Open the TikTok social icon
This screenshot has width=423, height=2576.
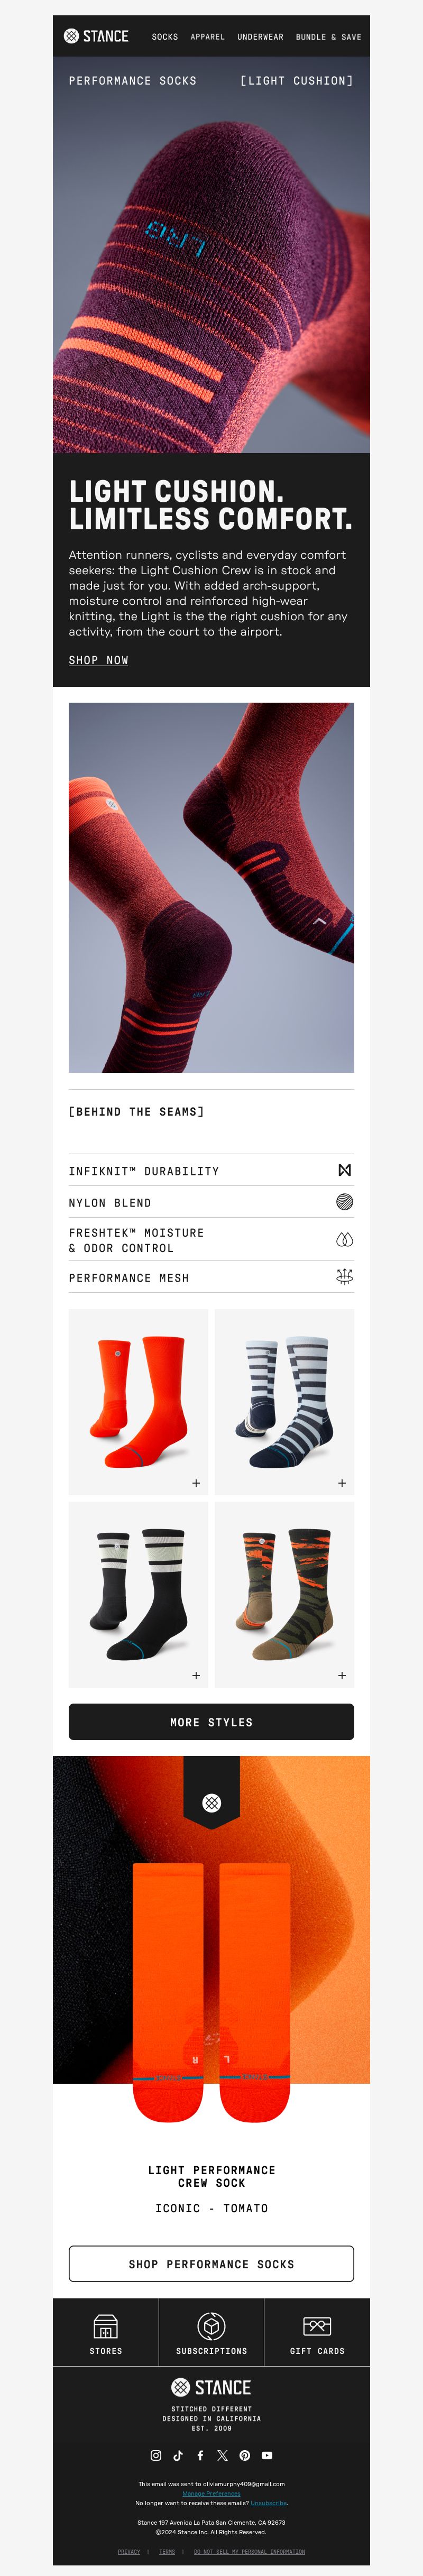point(178,2455)
